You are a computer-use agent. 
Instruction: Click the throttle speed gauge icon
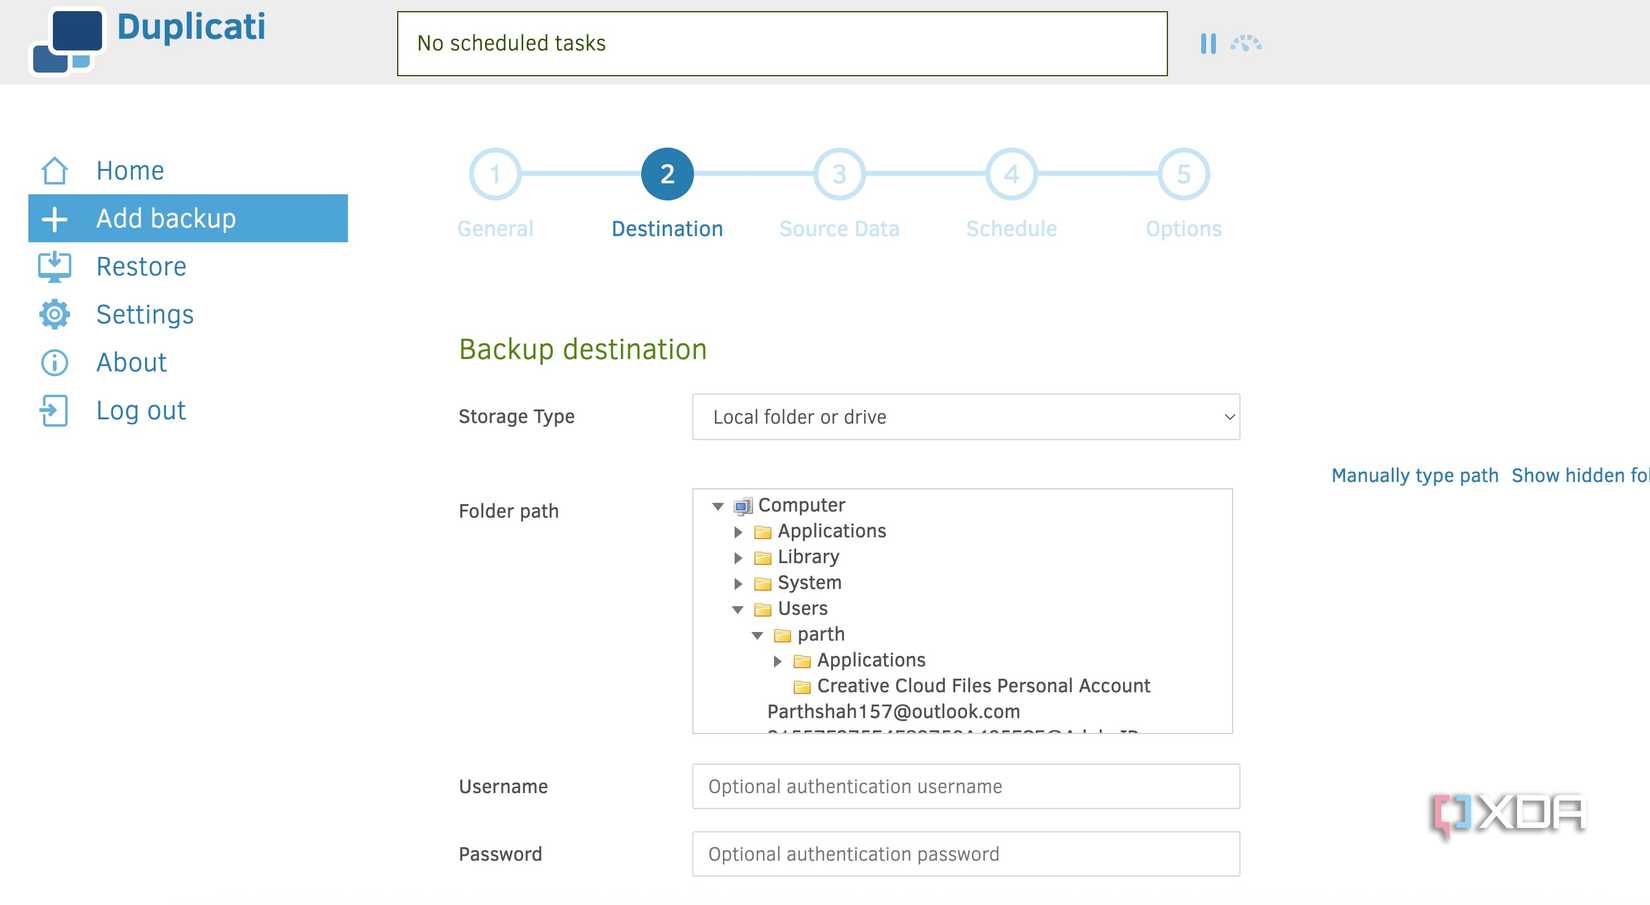point(1246,44)
